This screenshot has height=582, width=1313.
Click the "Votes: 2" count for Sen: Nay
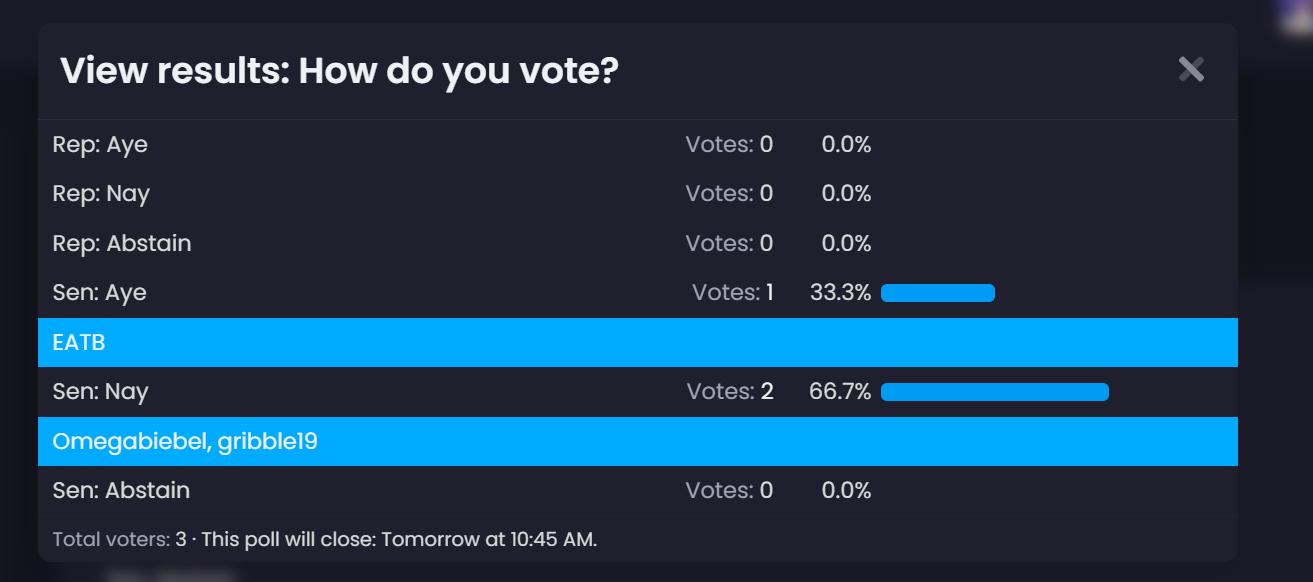[x=730, y=391]
